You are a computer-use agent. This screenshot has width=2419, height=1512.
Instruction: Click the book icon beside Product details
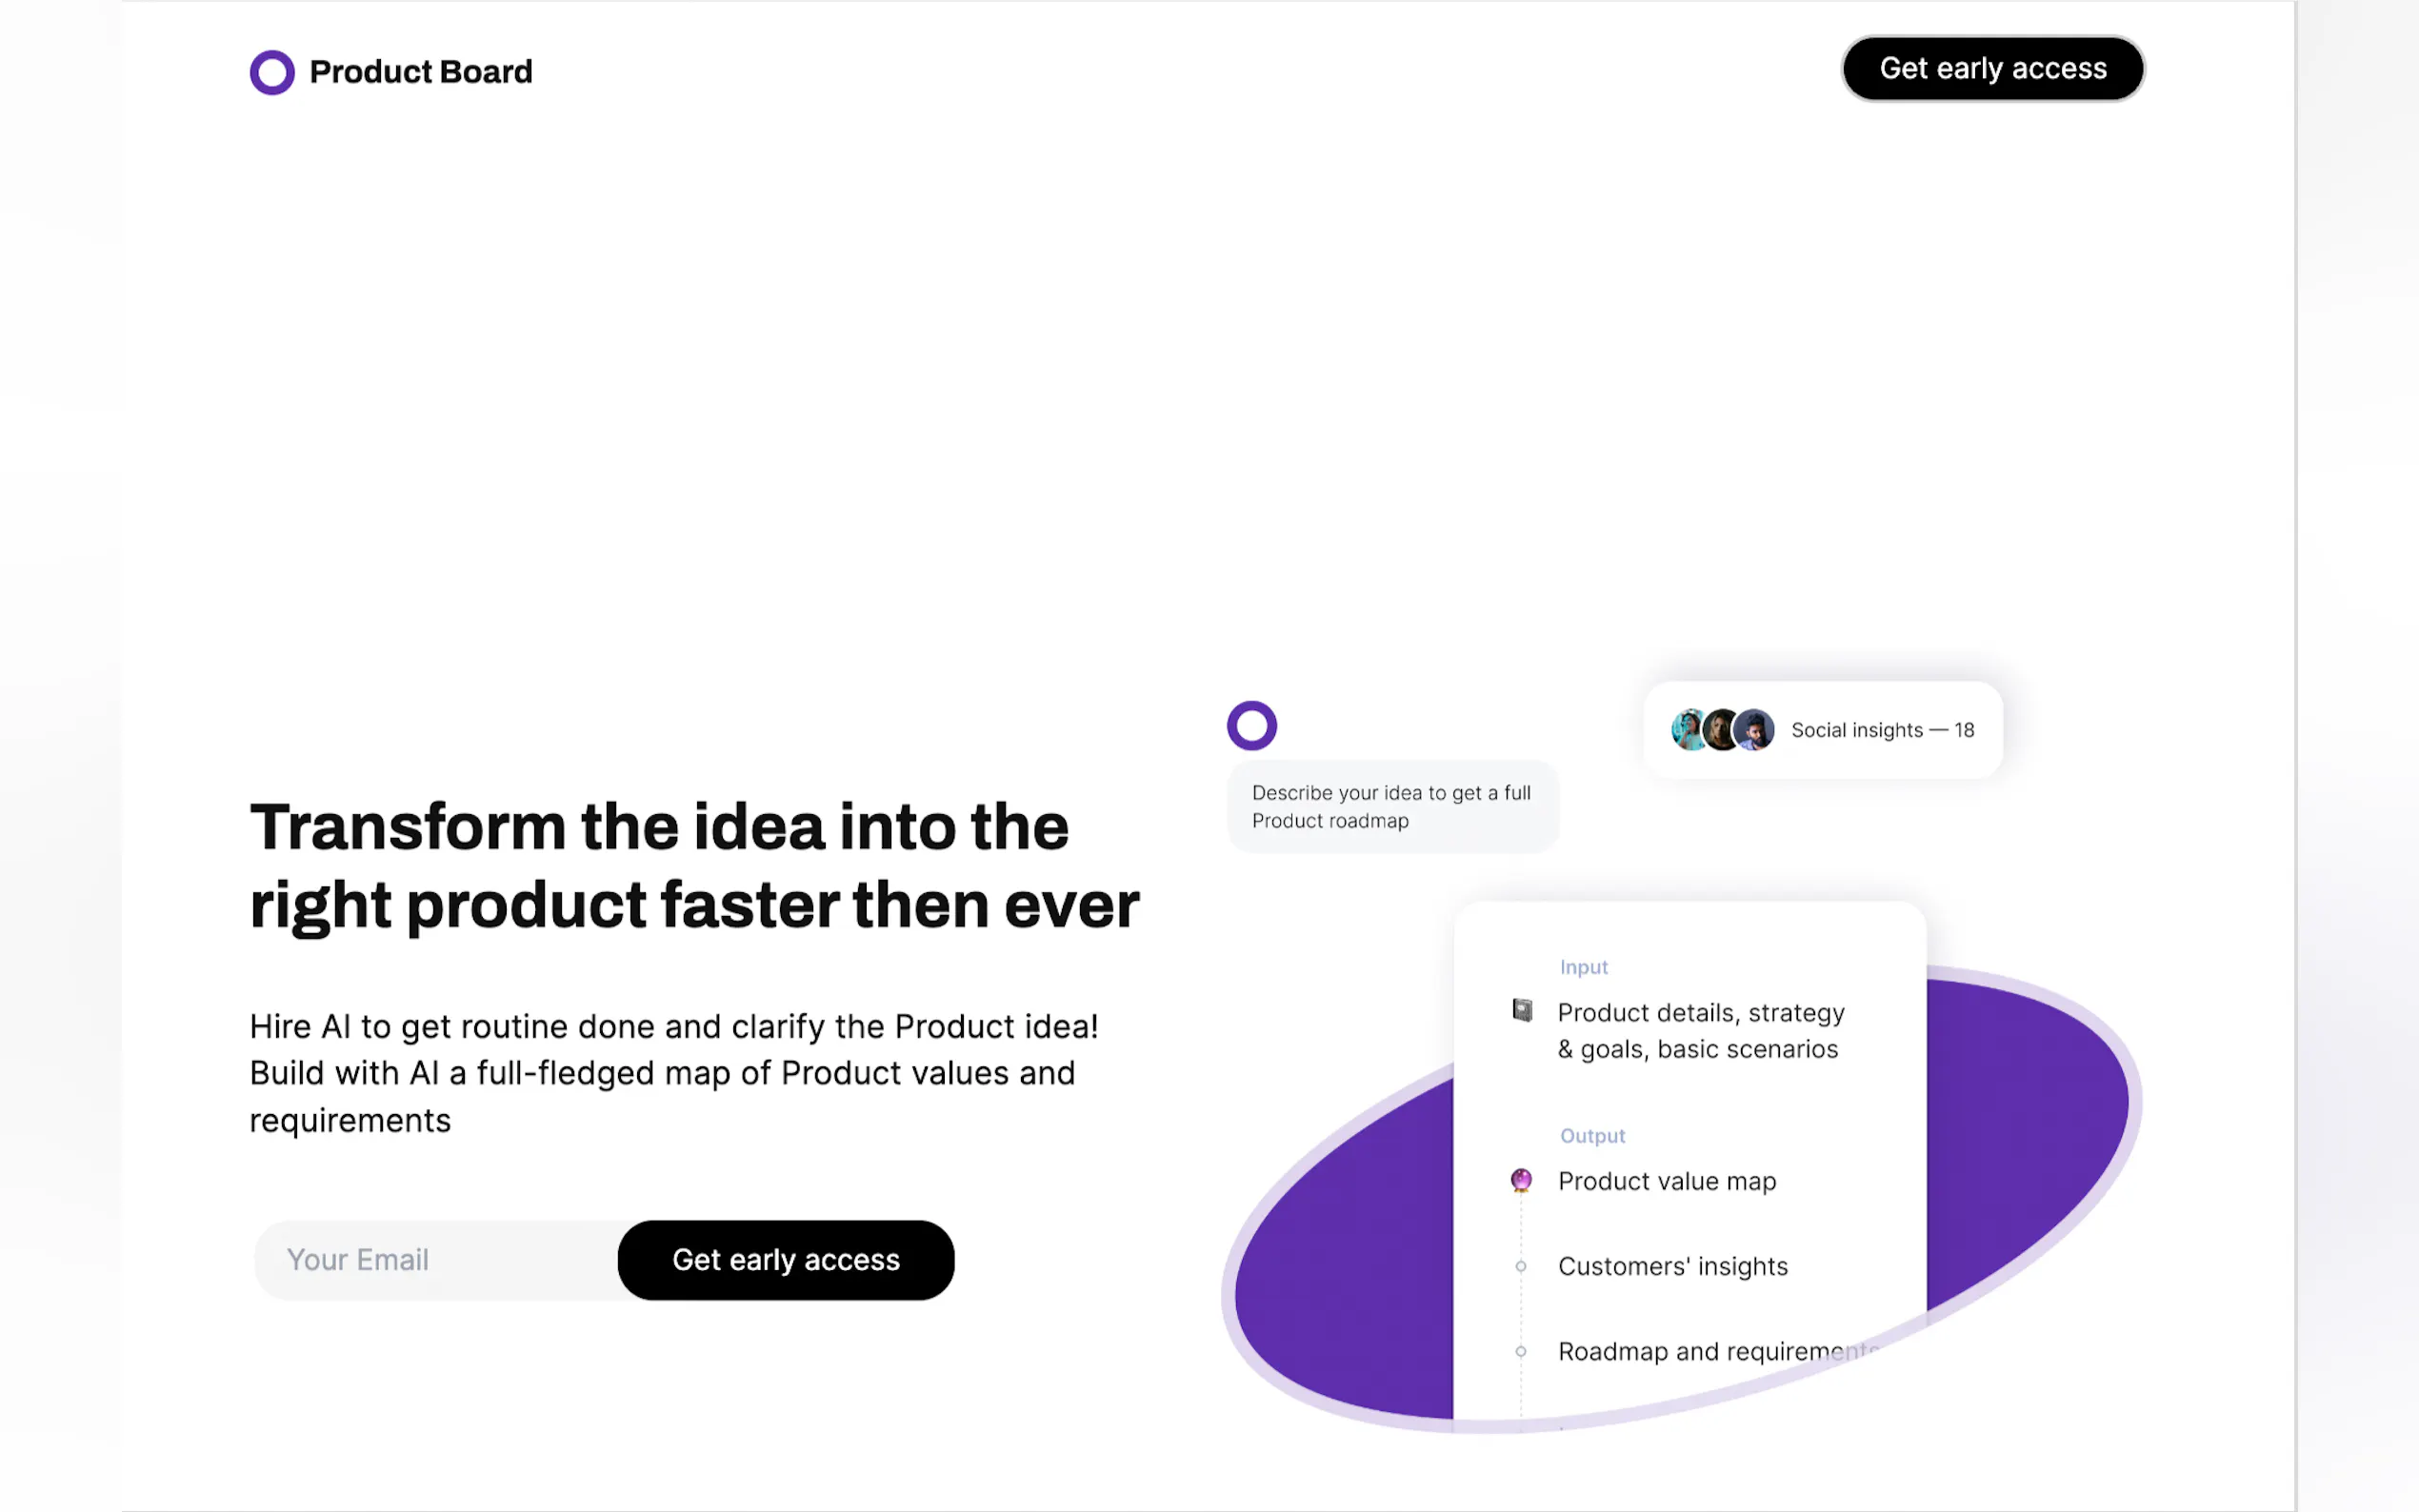click(1522, 1011)
